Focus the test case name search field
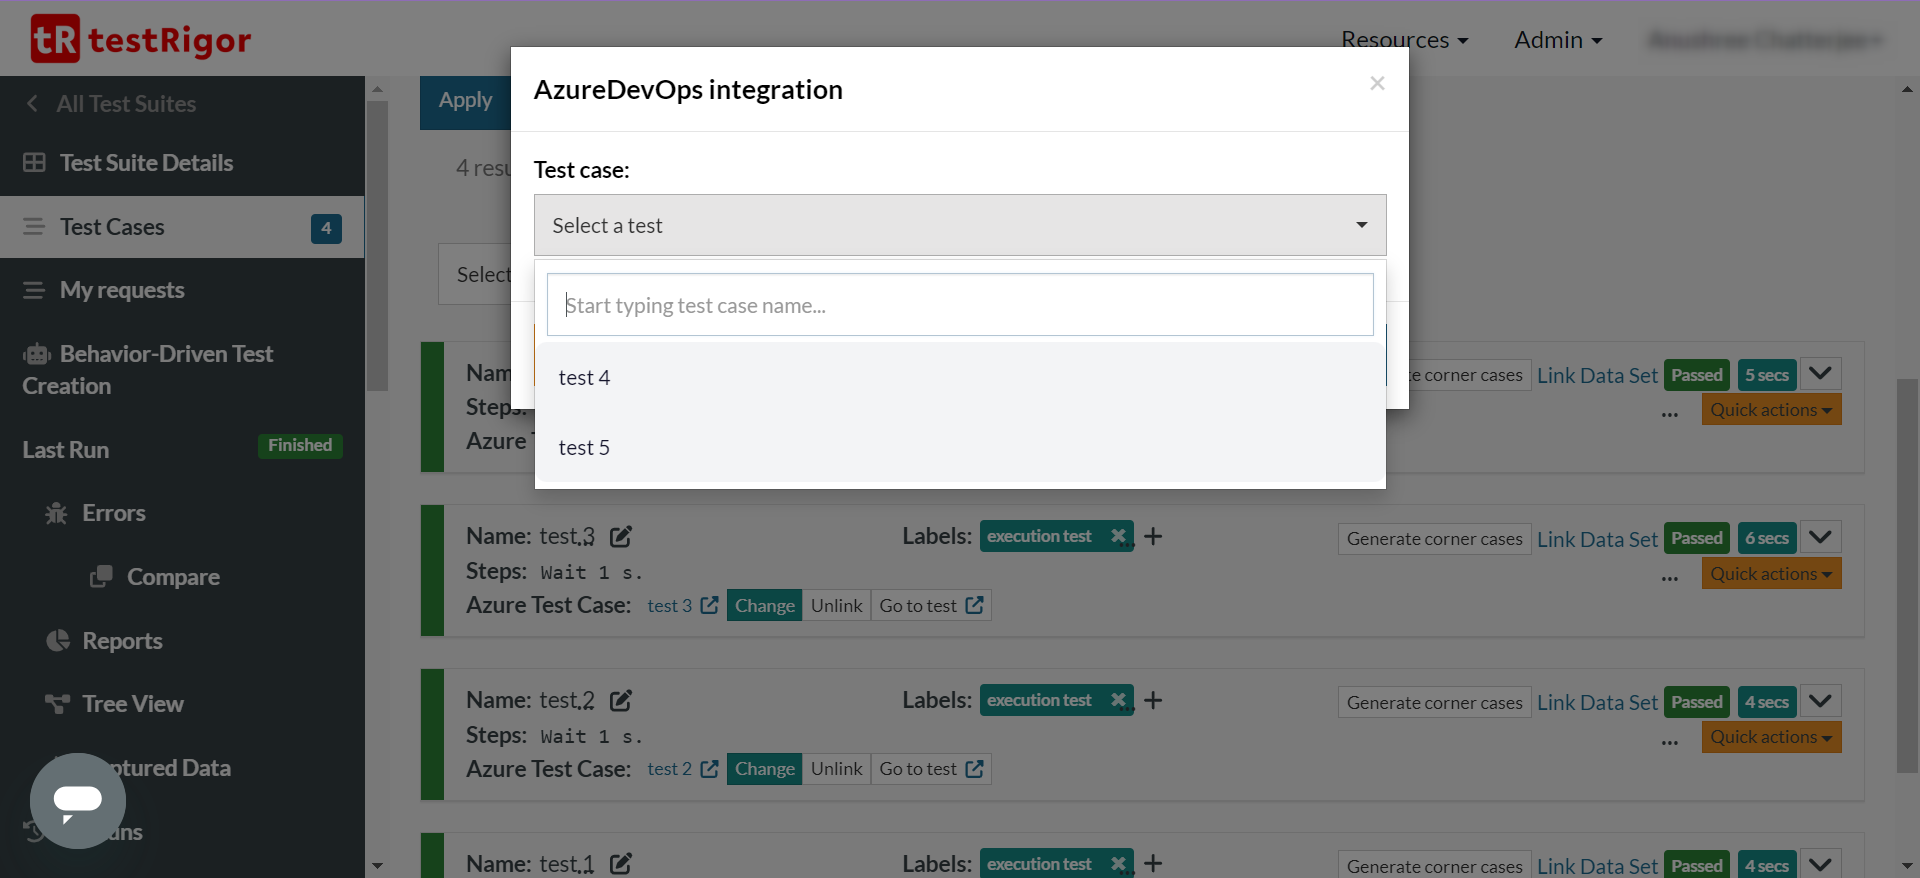The height and width of the screenshot is (878, 1920). point(959,305)
